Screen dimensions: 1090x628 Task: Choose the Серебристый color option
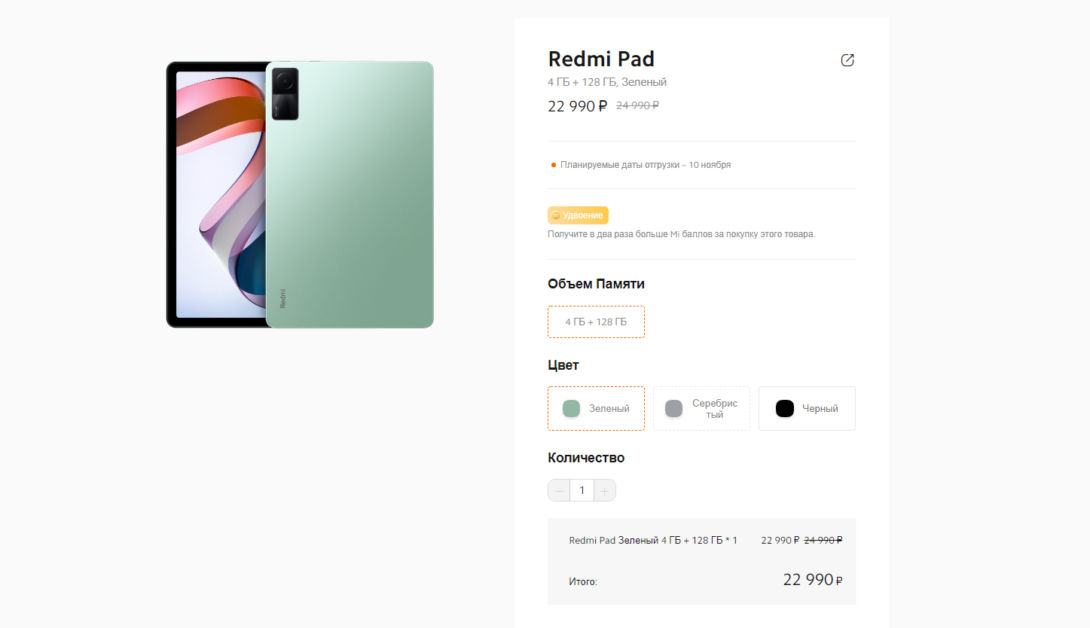(x=701, y=408)
